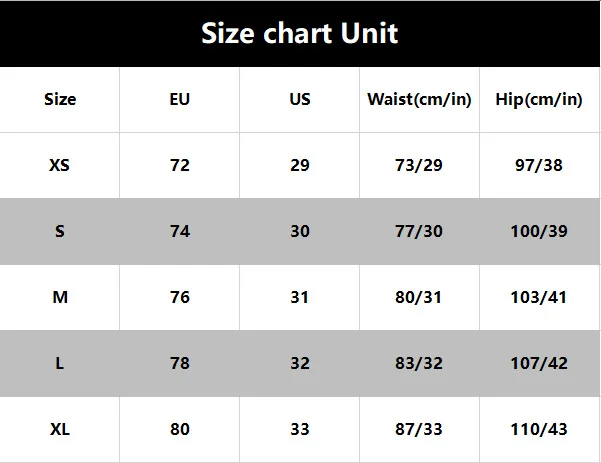Select the XL size row label
The height and width of the screenshot is (463, 601).
[x=60, y=429]
